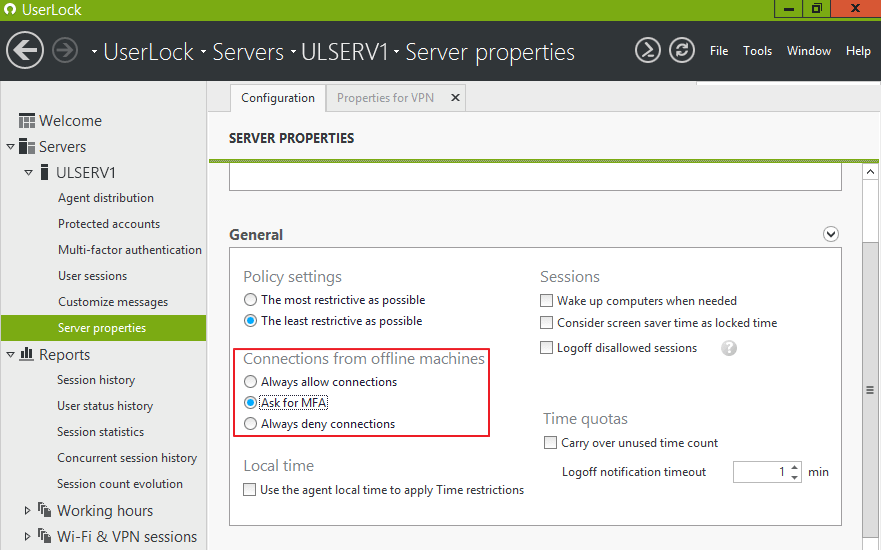Switch to the Configuration tab
This screenshot has width=881, height=550.
pyautogui.click(x=278, y=98)
